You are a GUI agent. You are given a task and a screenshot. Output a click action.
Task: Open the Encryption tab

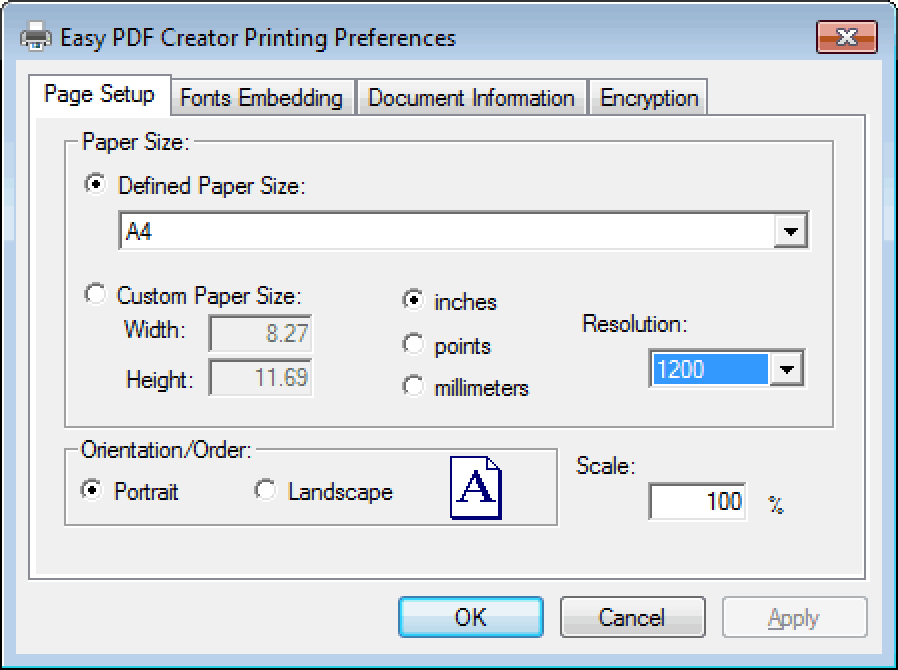pos(649,98)
